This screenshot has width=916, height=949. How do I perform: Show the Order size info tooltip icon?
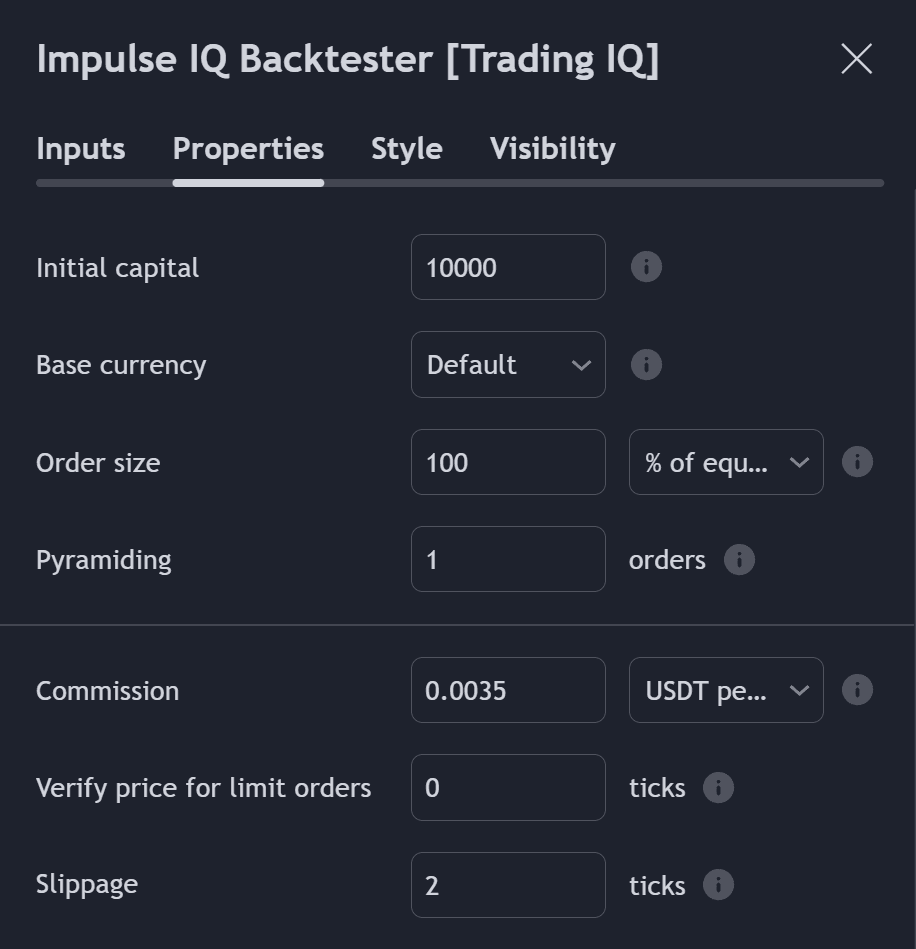857,462
